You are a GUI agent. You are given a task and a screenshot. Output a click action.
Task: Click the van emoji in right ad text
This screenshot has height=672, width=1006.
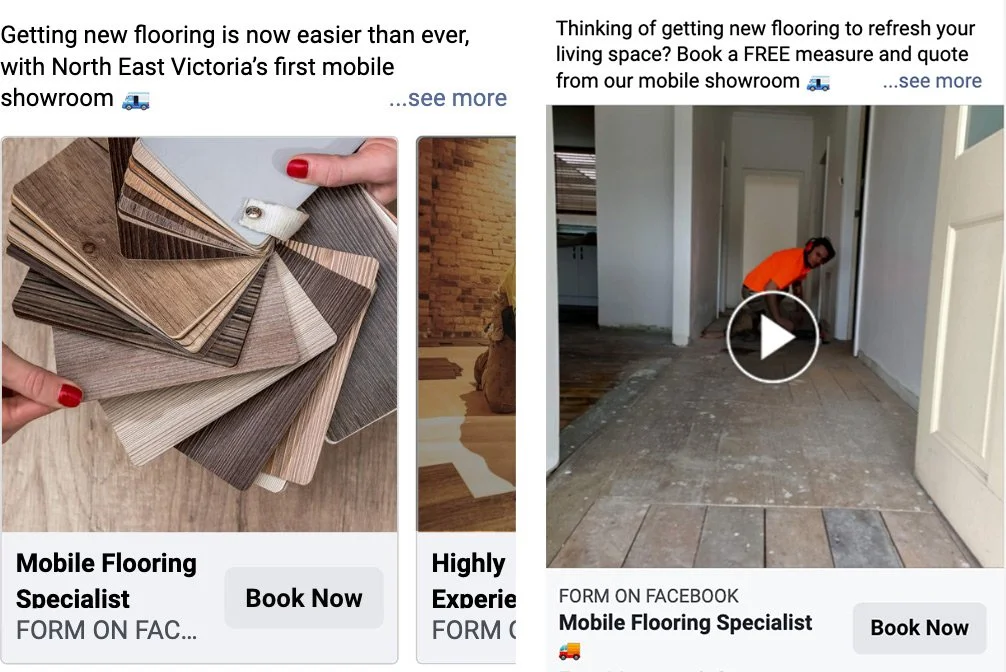818,83
